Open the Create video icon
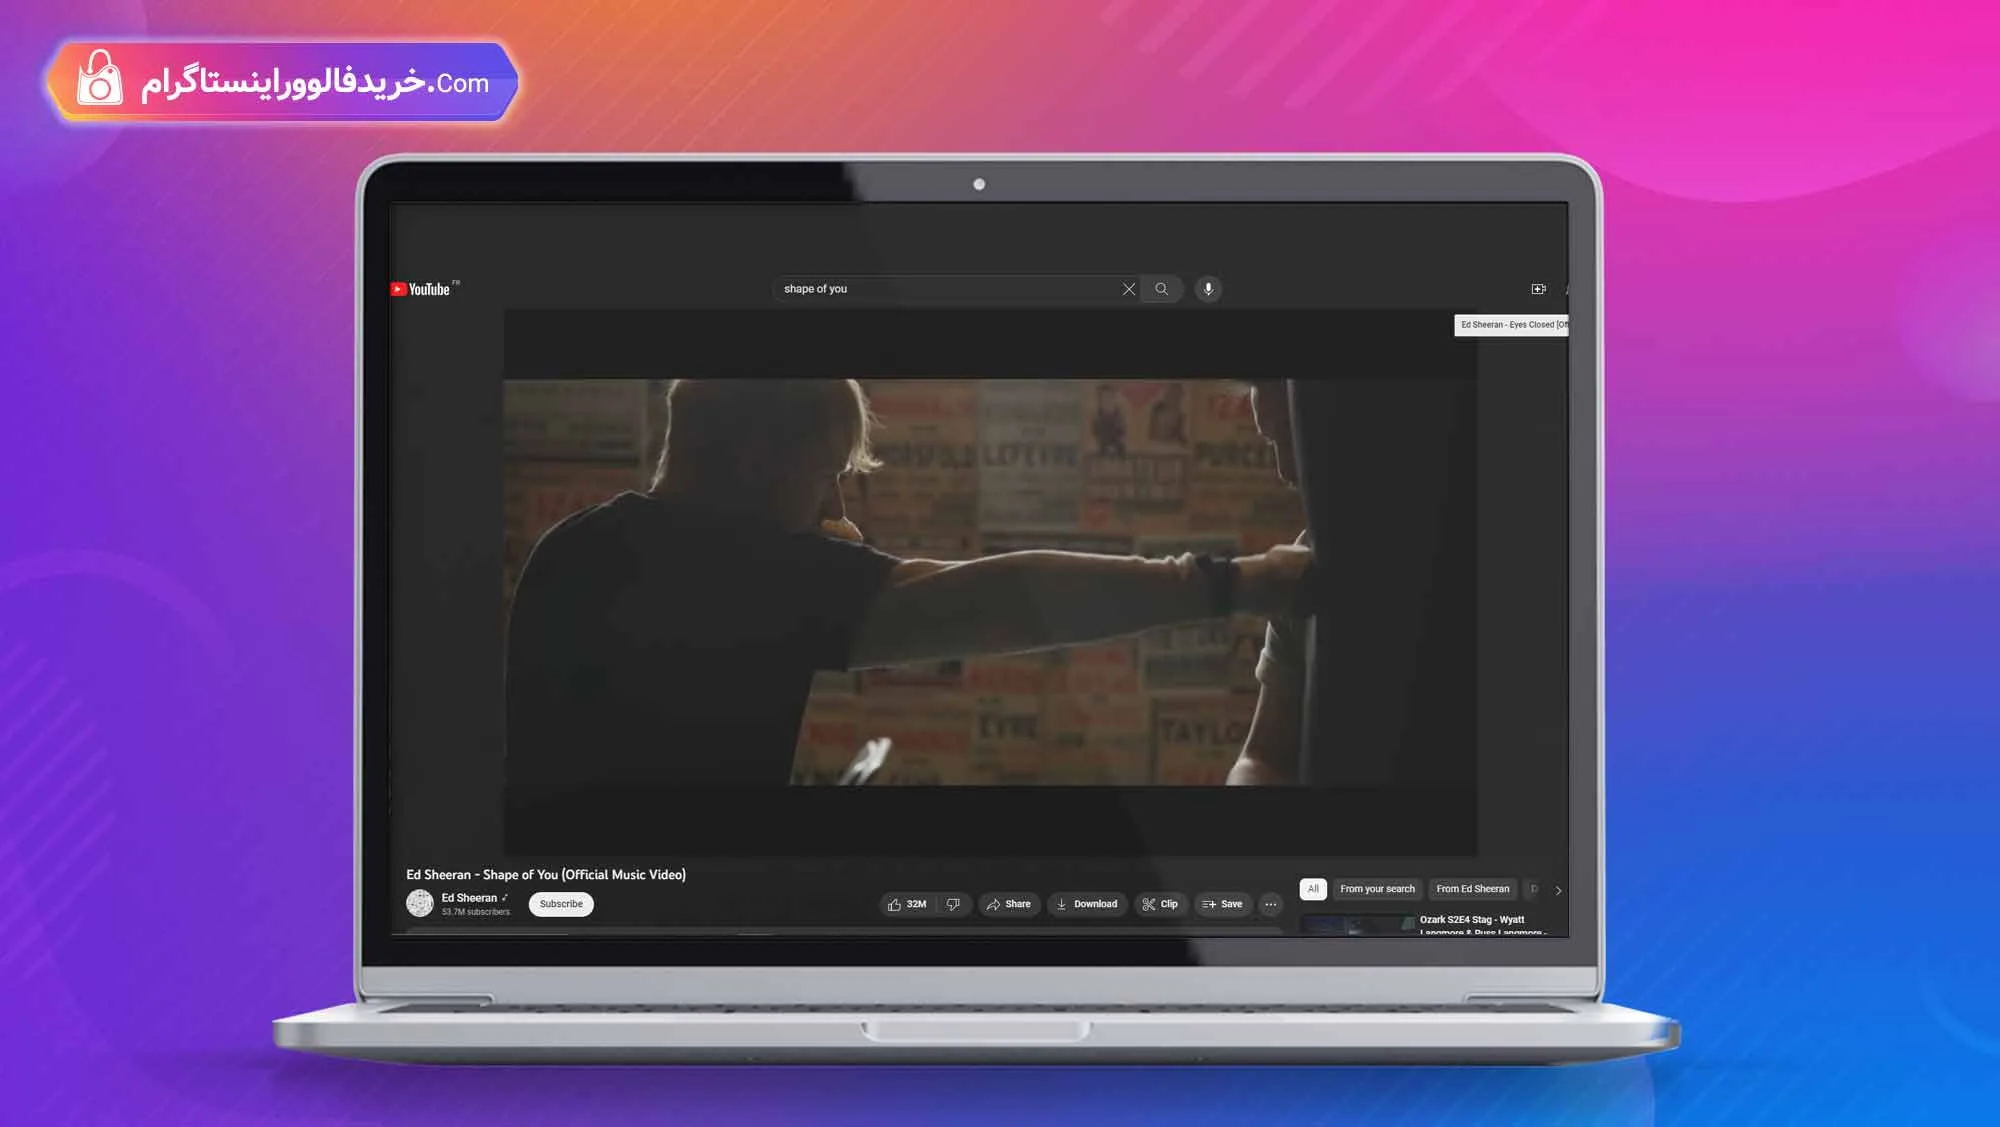This screenshot has width=2000, height=1127. 1538,289
